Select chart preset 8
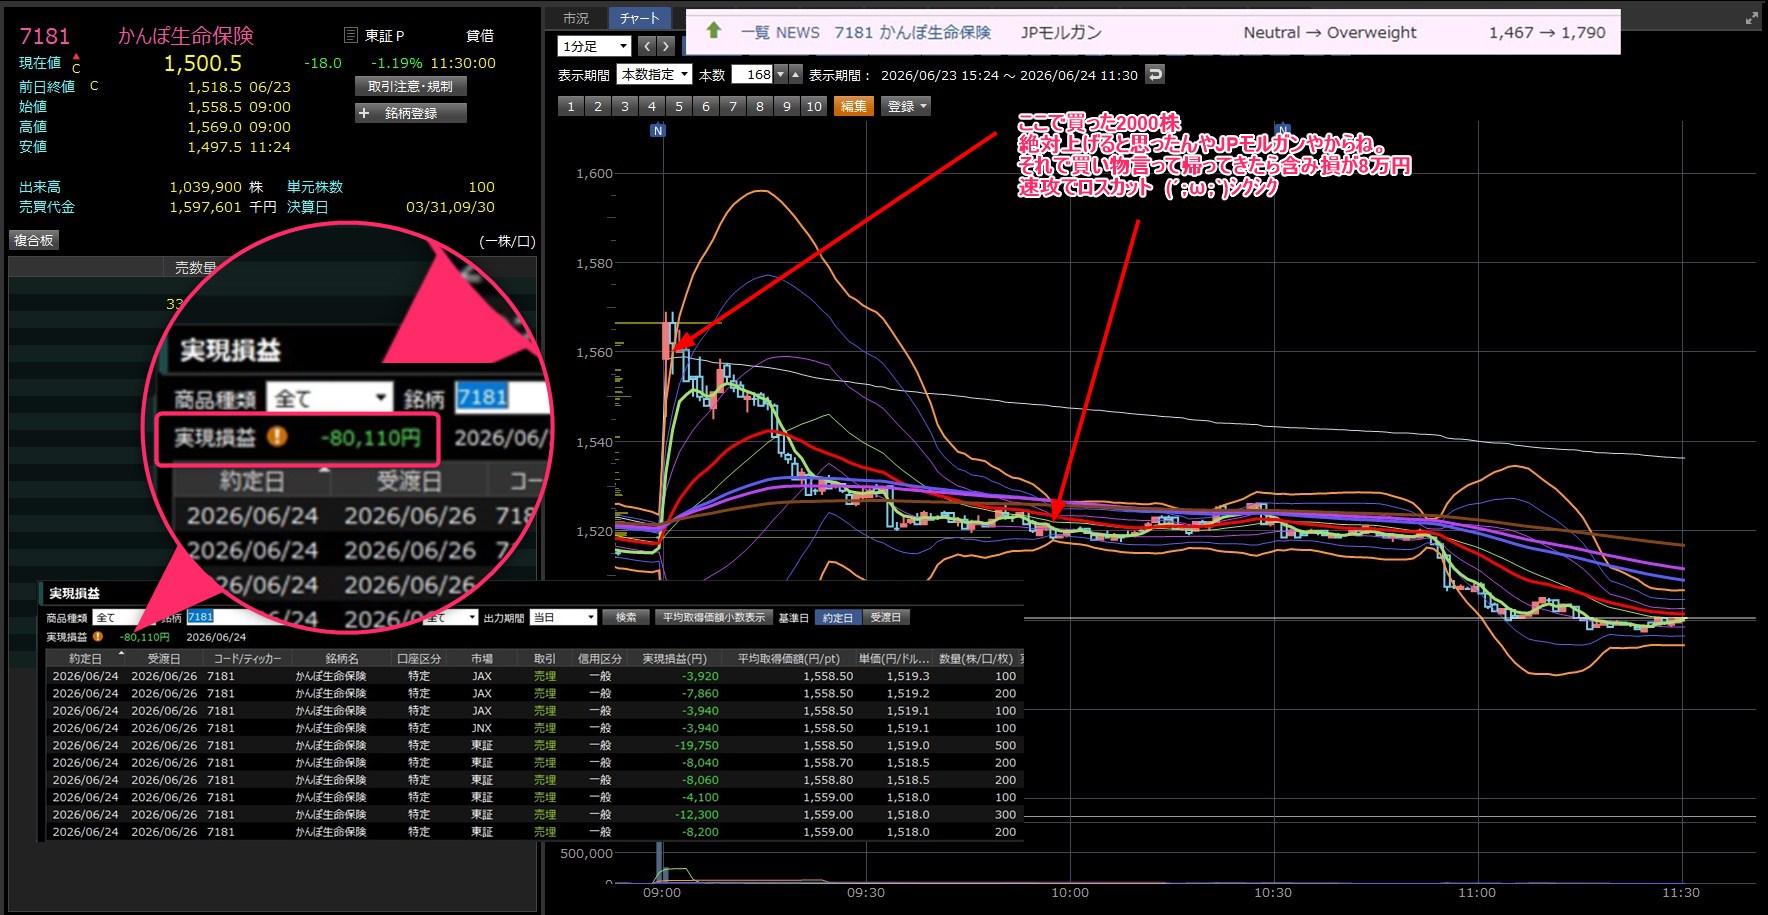The image size is (1768, 915). [760, 106]
